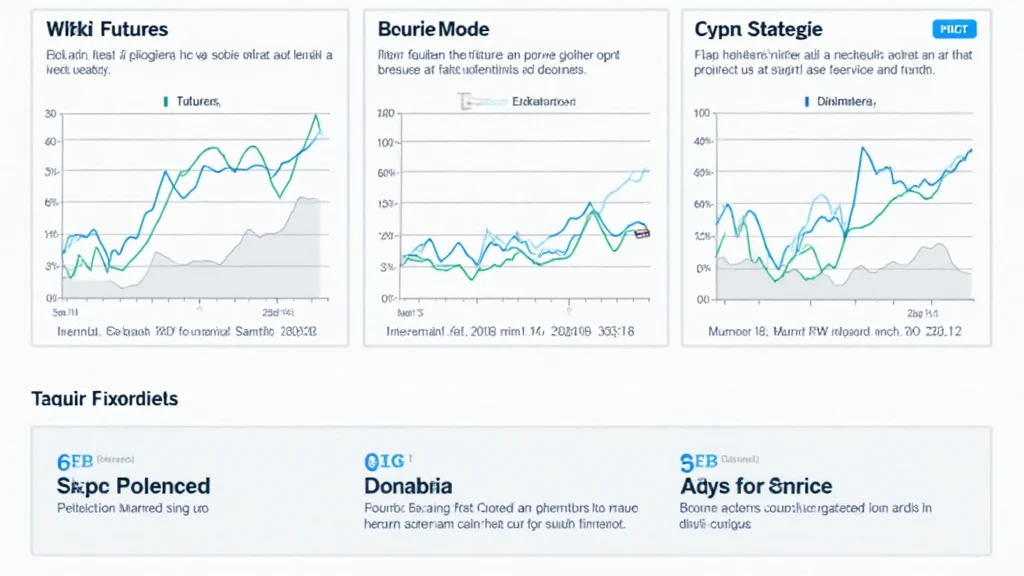1024x576 pixels.
Task: Open the Bourie Mode card title
Action: 434,30
